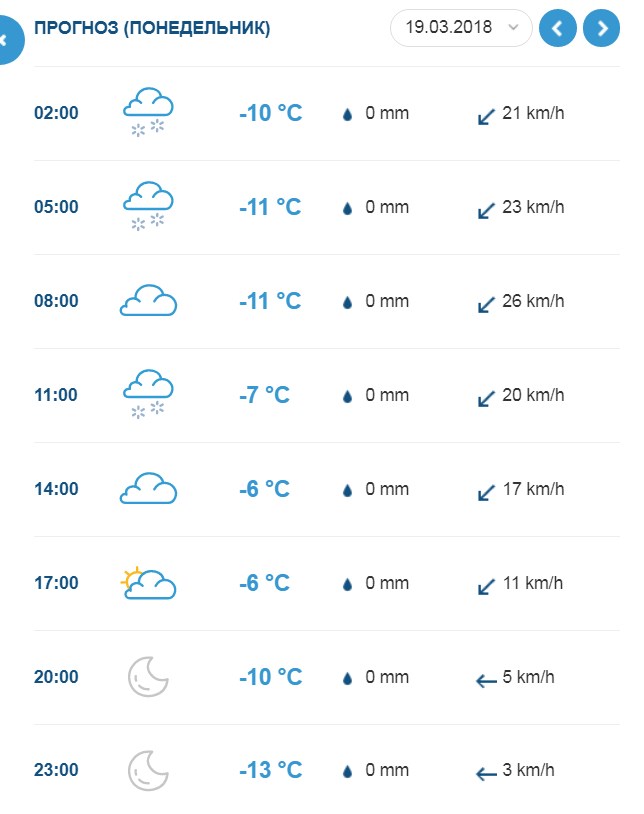The image size is (644, 814).
Task: Click the 26 km/h wind speed value
Action: pos(533,301)
